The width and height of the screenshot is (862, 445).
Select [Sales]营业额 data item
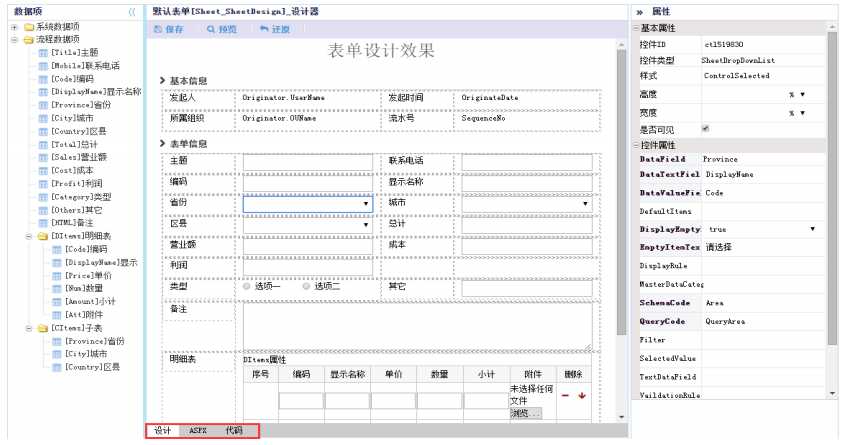79,158
